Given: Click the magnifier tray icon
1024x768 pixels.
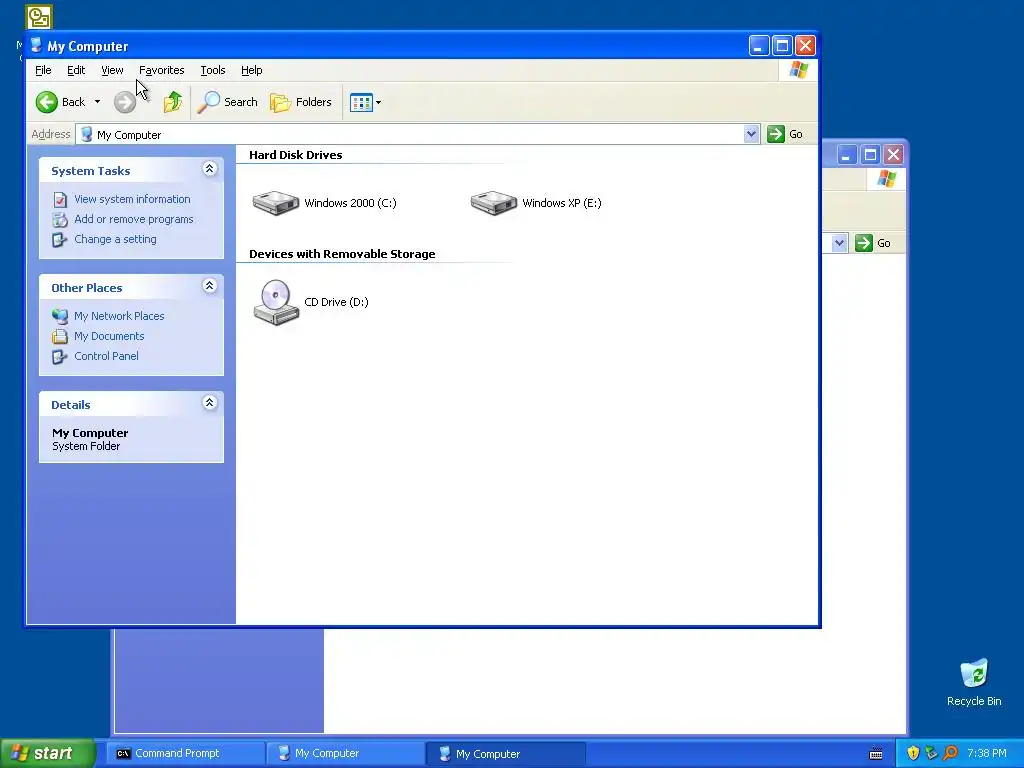Looking at the screenshot, I should (x=950, y=754).
